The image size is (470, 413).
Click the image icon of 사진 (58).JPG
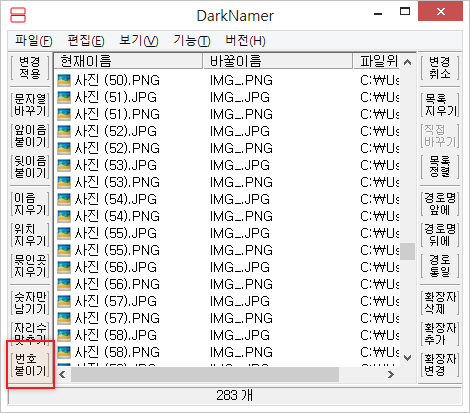pyautogui.click(x=64, y=335)
